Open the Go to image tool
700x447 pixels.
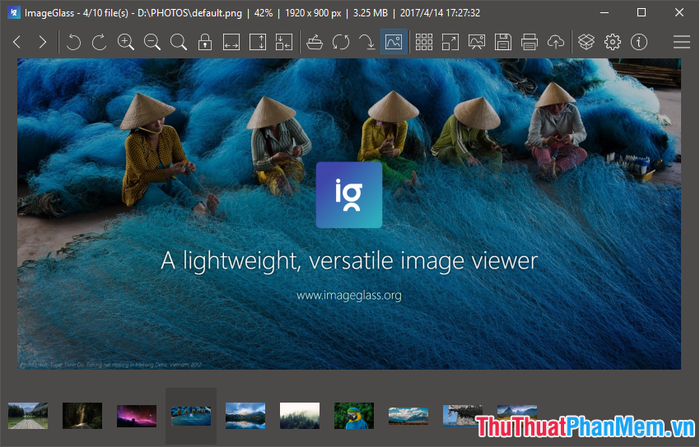[367, 42]
